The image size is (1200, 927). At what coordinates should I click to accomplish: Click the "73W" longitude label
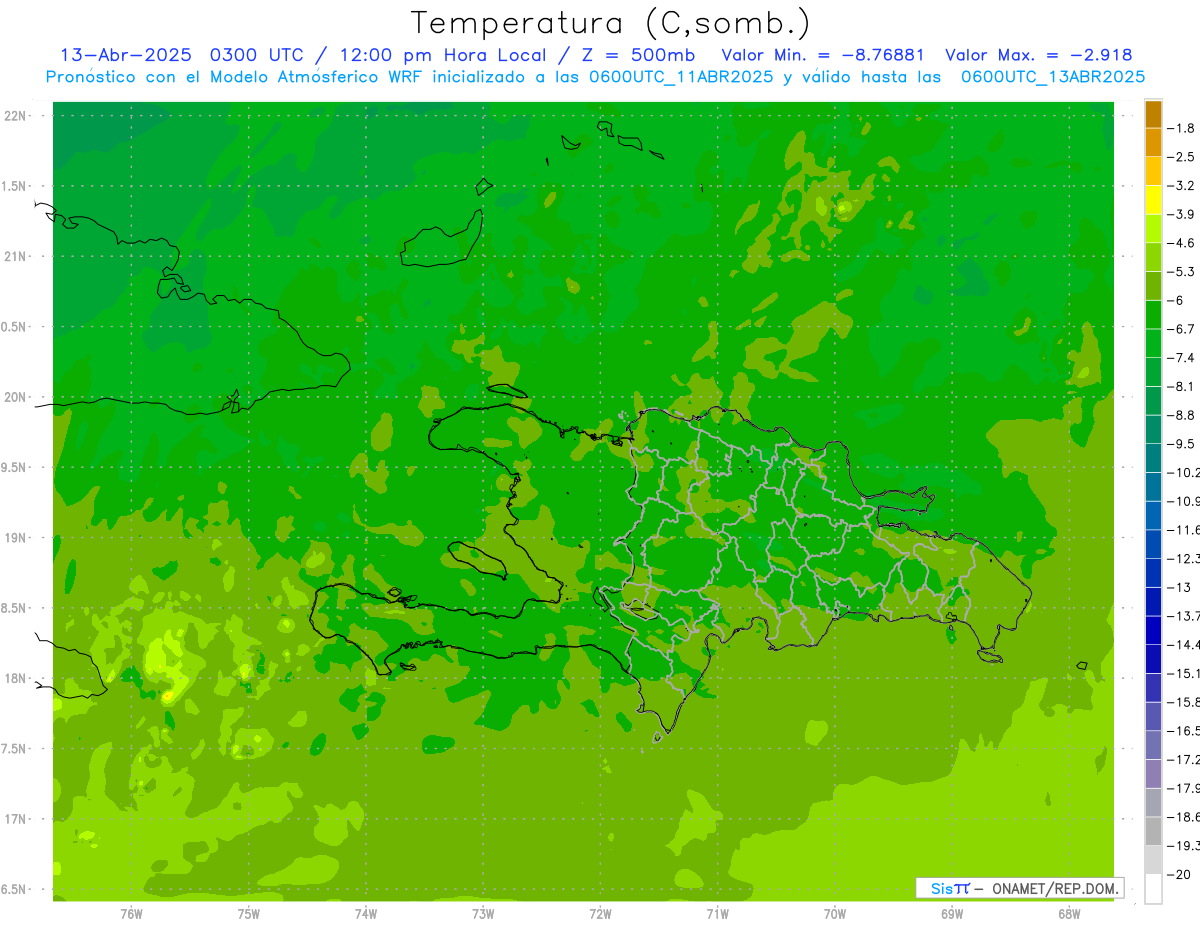(x=483, y=914)
